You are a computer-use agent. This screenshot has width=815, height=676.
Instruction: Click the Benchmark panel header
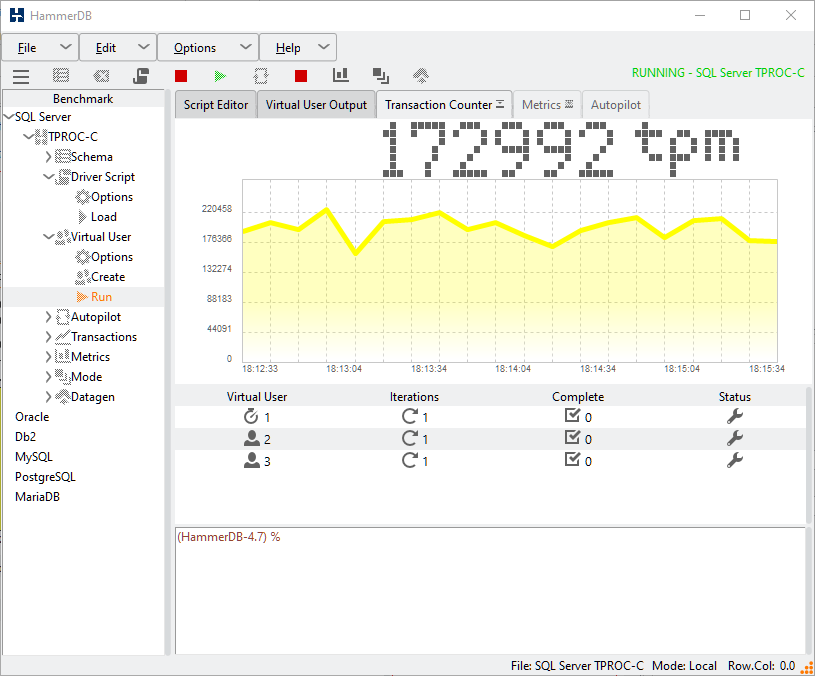point(83,99)
